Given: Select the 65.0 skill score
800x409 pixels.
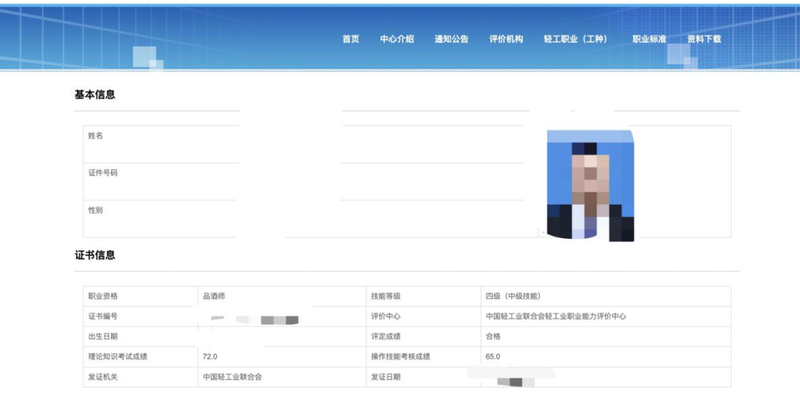Looking at the screenshot, I should 493,357.
